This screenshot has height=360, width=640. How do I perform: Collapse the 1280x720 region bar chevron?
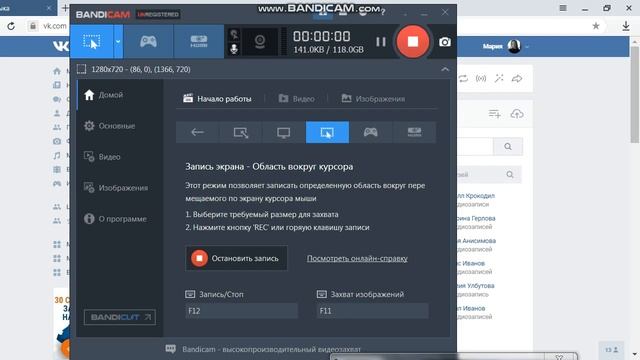click(x=445, y=69)
